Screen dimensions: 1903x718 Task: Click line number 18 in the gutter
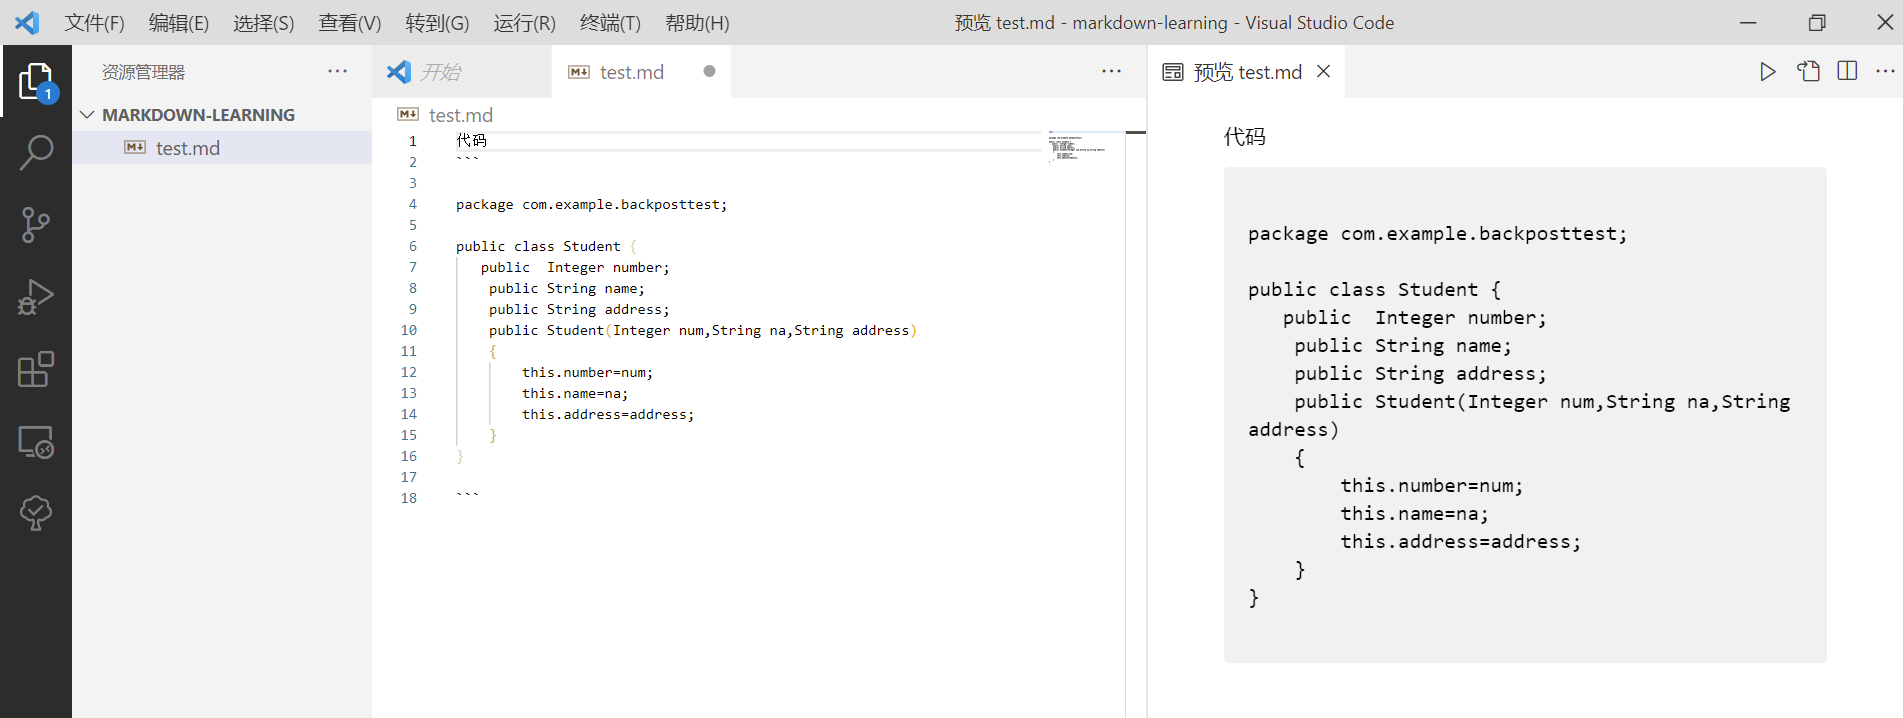(x=409, y=498)
